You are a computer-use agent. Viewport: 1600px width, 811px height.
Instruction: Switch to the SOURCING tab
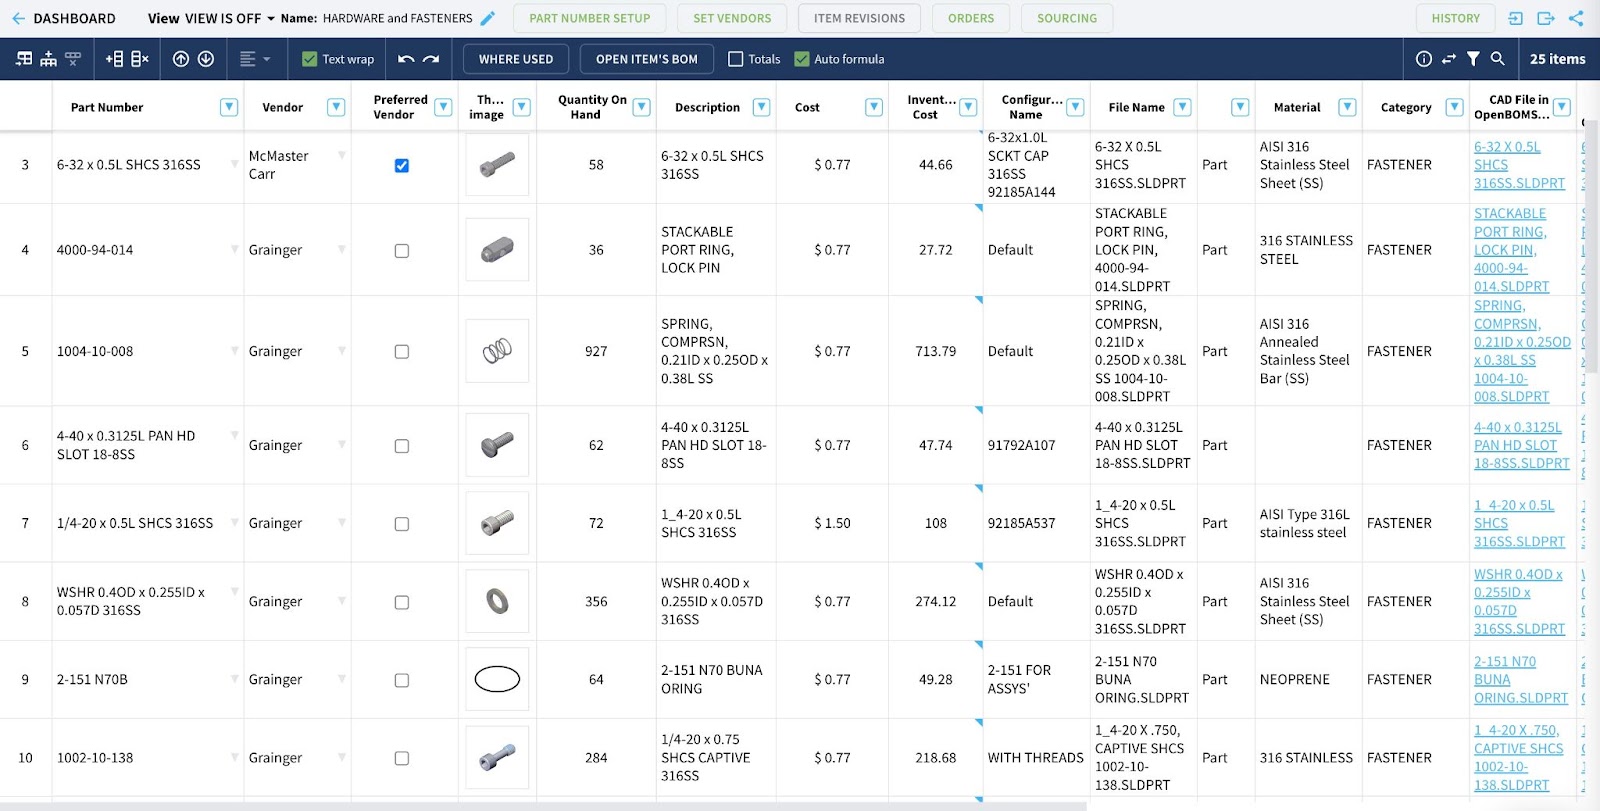(1066, 18)
